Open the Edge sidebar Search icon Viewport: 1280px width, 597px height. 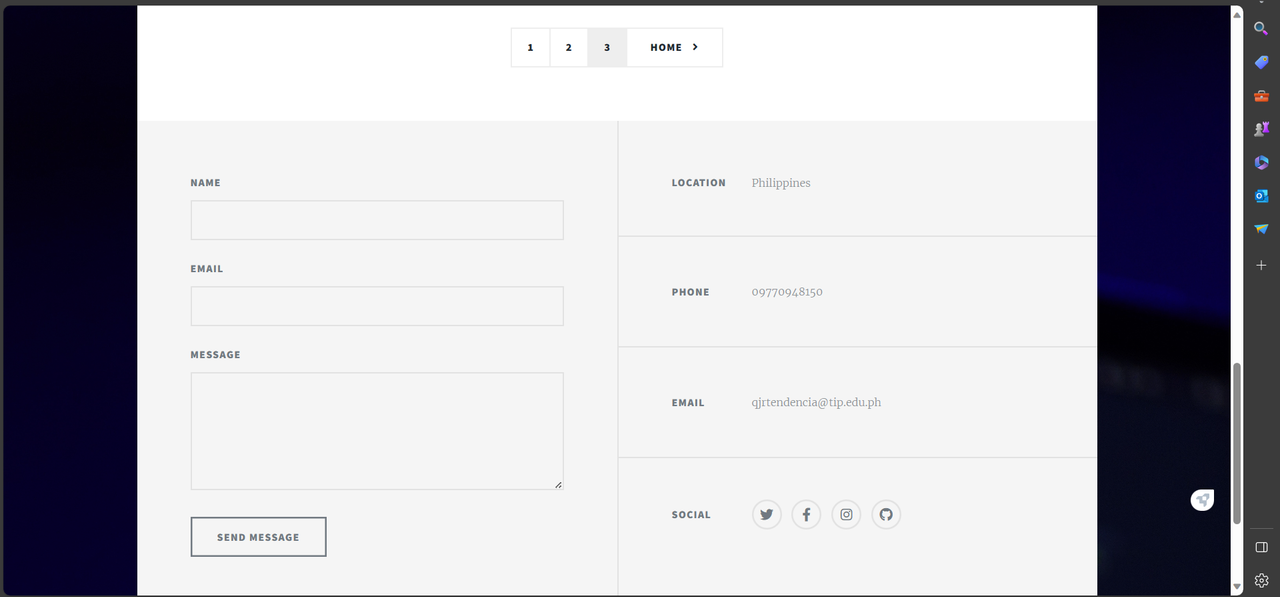(1261, 29)
